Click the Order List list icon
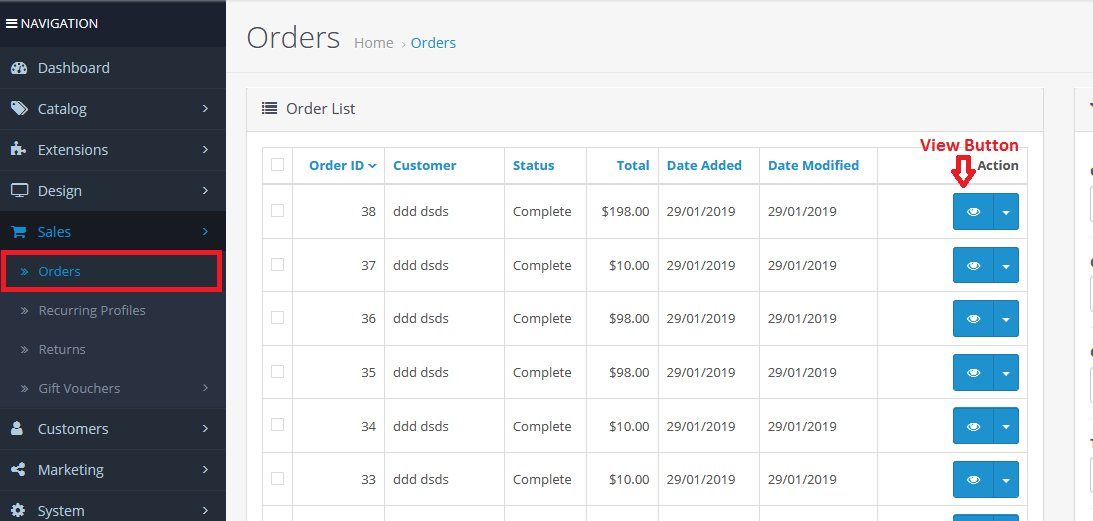The image size is (1093, 521). pyautogui.click(x=269, y=108)
